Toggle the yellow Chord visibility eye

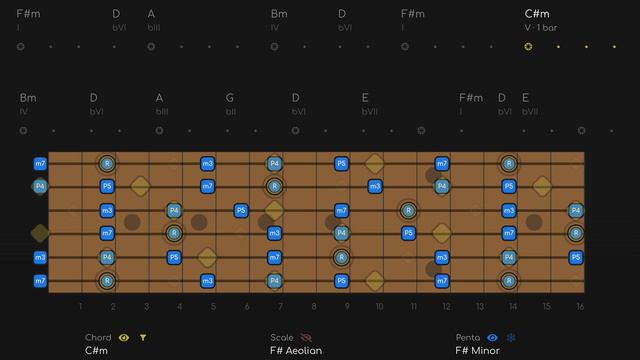coord(124,338)
